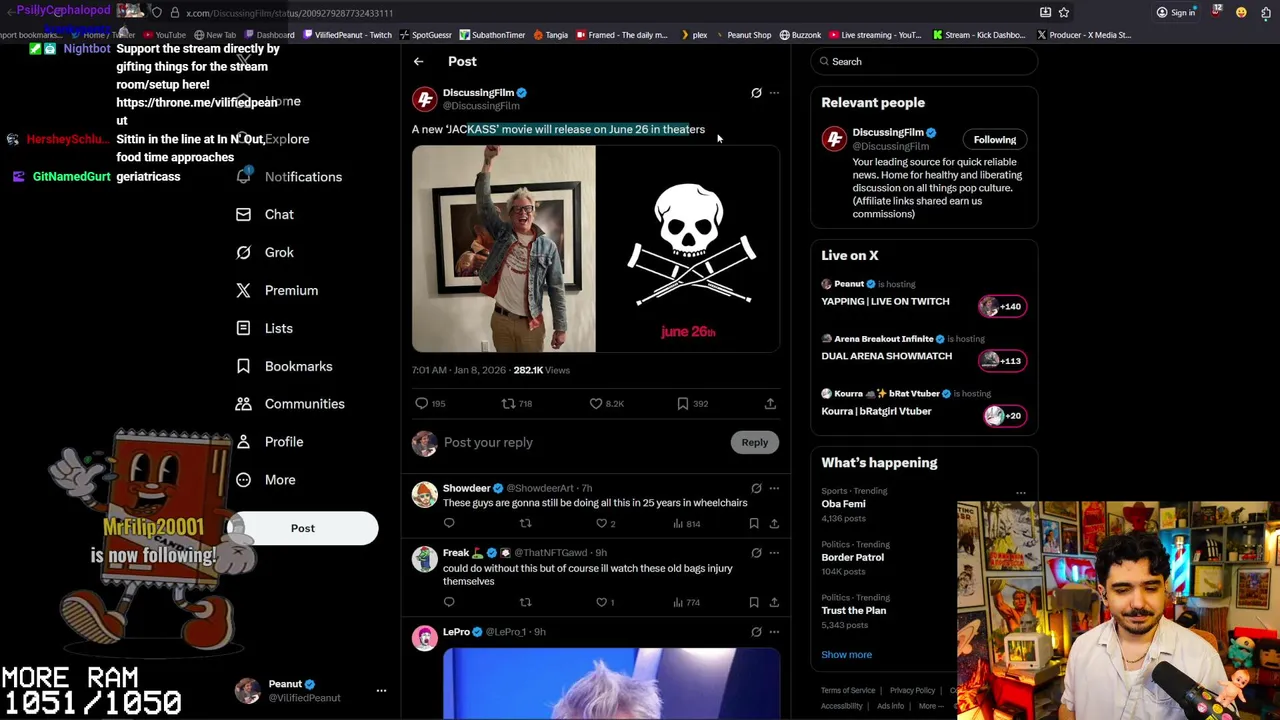Click the Communities people icon

click(243, 404)
